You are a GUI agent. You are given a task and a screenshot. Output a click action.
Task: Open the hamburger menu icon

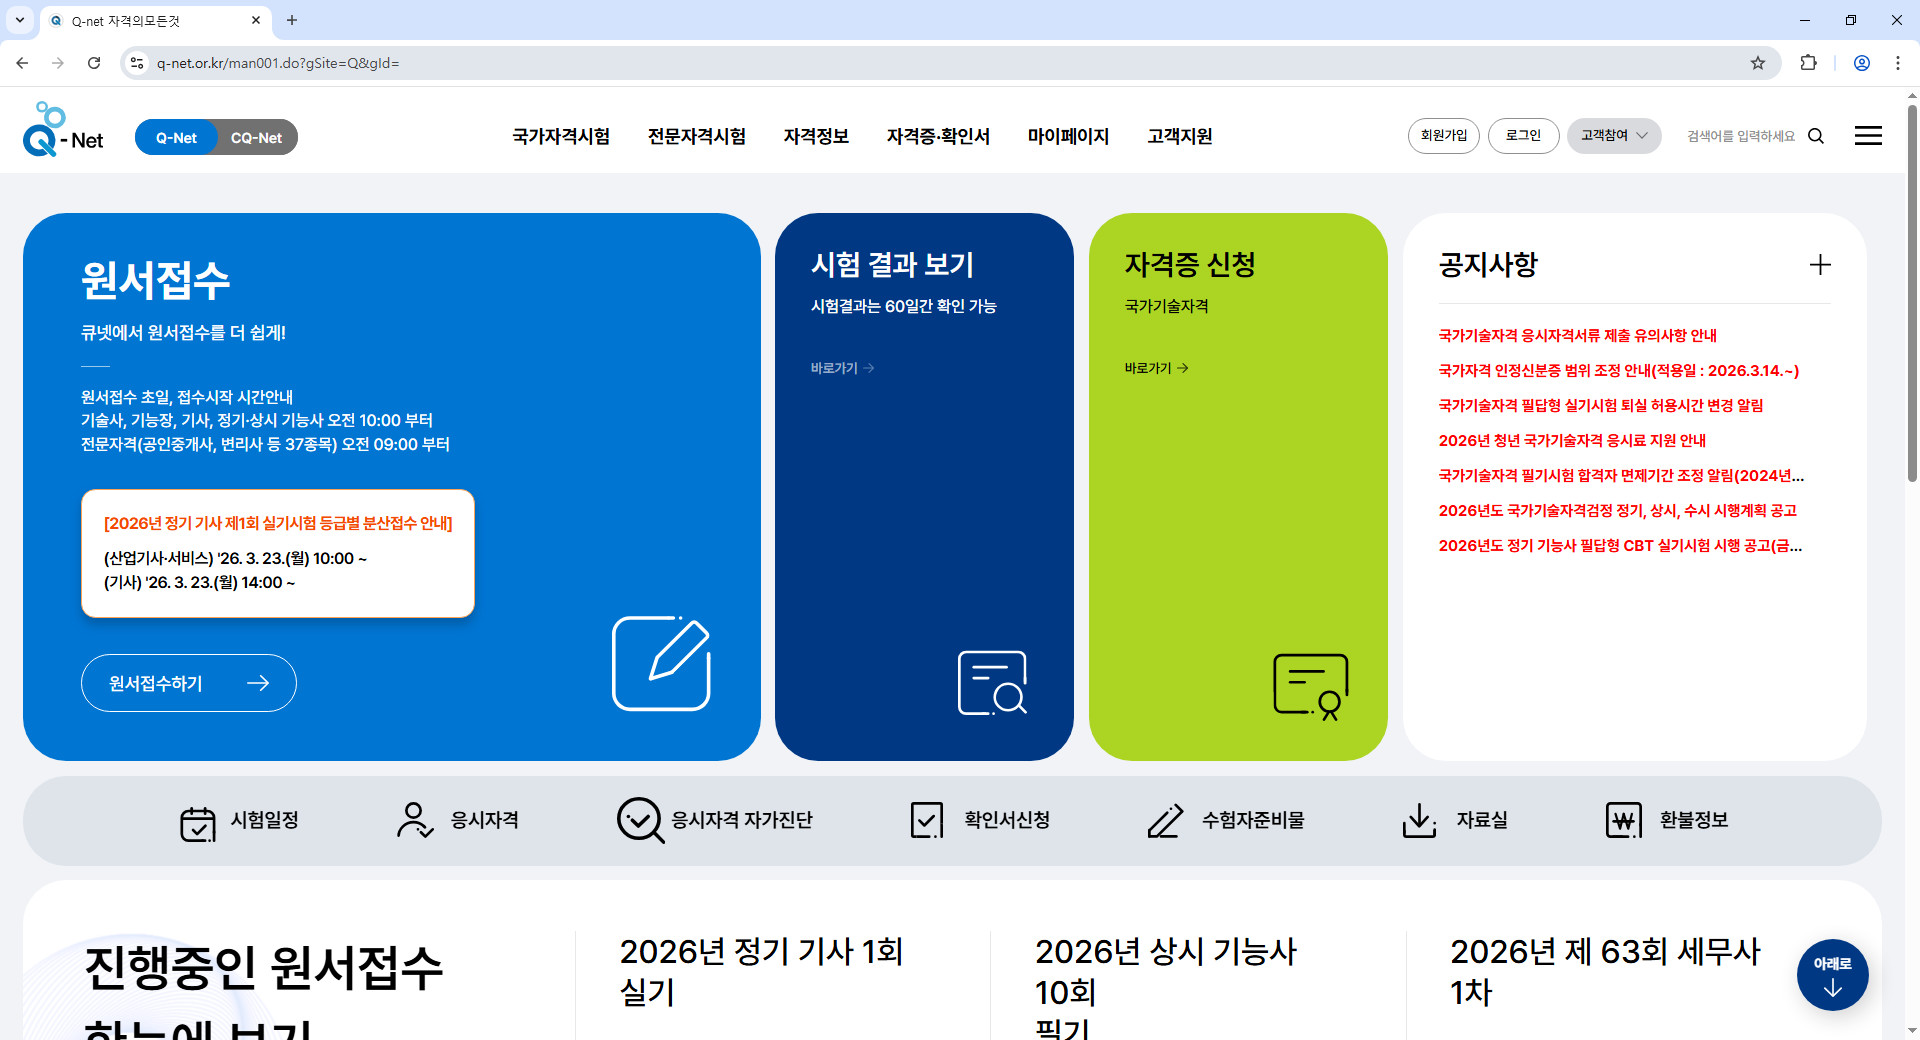[x=1868, y=136]
